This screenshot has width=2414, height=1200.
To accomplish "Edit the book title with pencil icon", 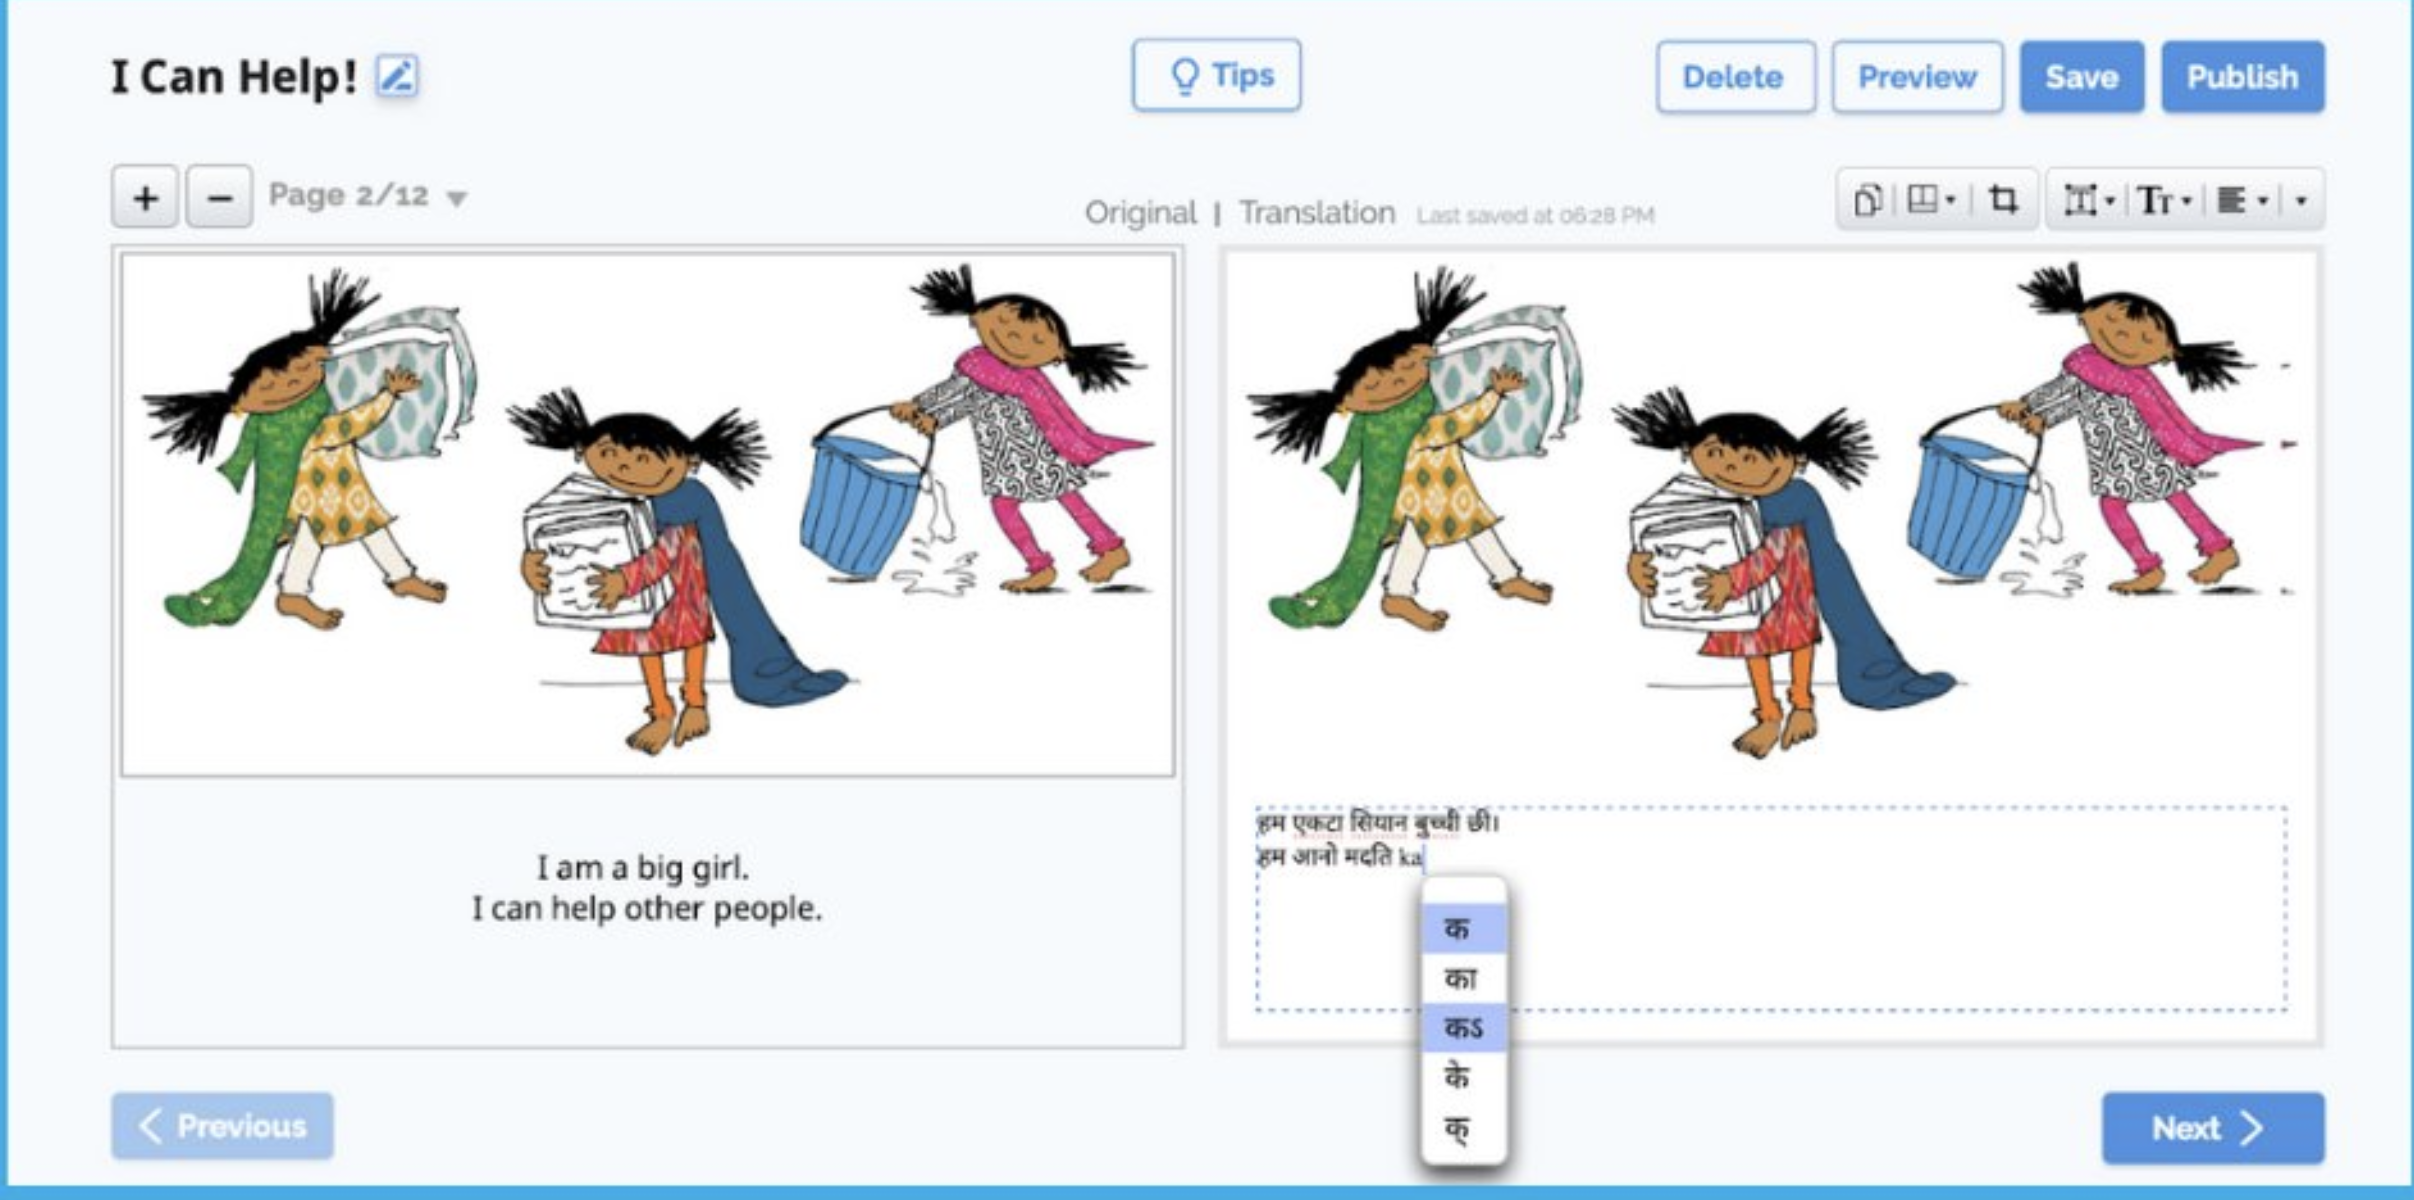I will [397, 76].
